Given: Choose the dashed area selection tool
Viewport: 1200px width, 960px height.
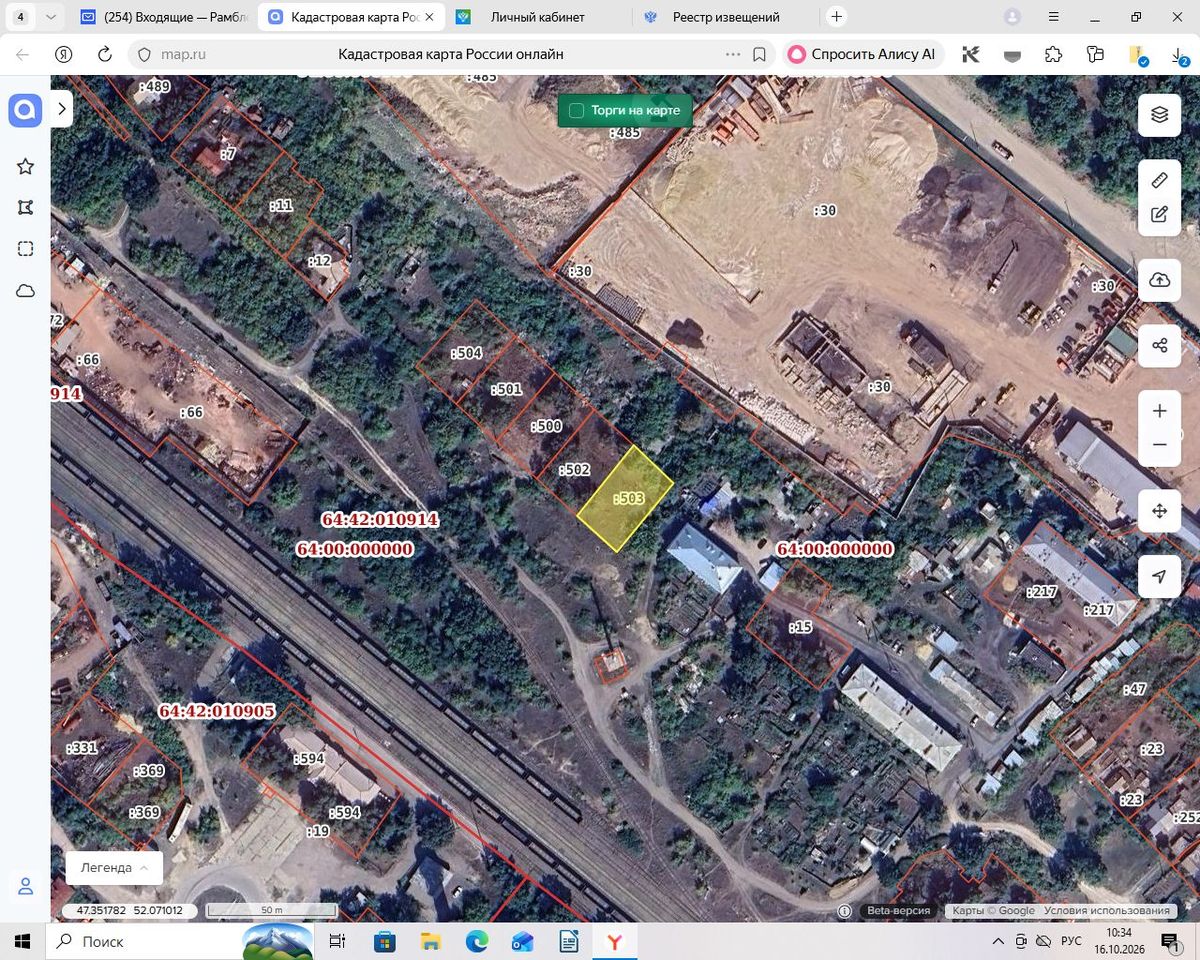Looking at the screenshot, I should [x=26, y=249].
